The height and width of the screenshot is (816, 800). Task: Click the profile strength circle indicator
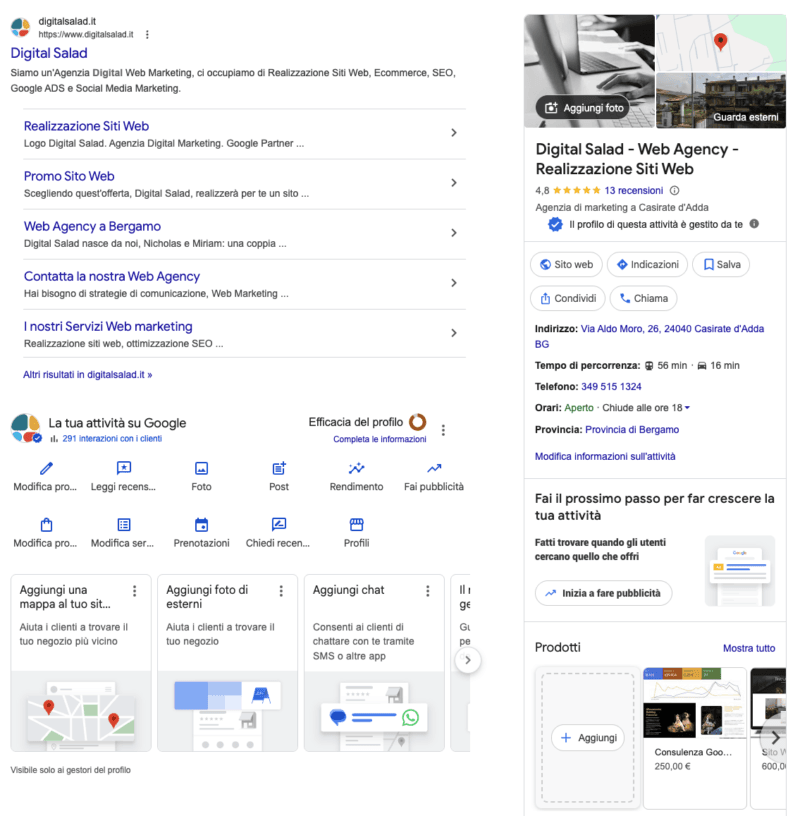(417, 422)
